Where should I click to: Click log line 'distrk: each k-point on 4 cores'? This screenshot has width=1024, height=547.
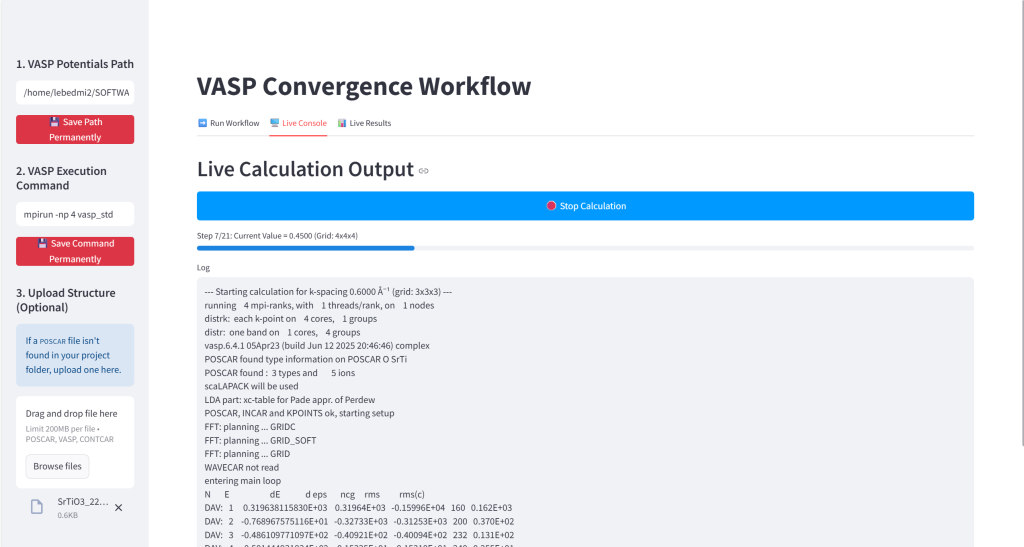[291, 319]
